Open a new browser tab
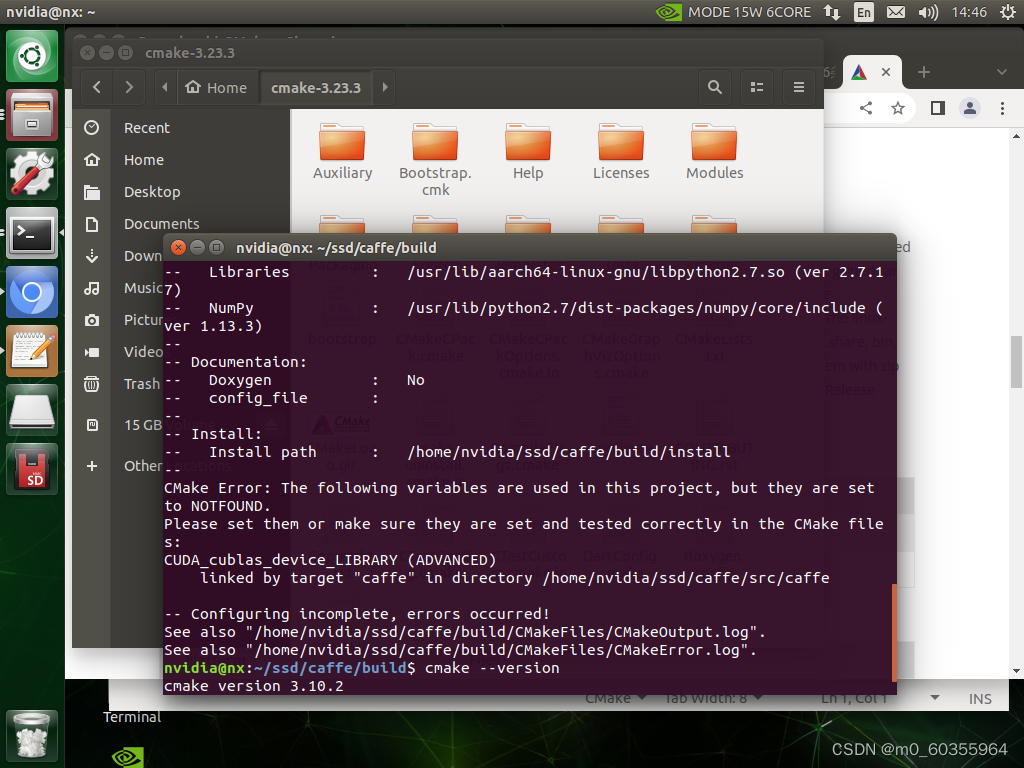1024x768 pixels. [923, 72]
